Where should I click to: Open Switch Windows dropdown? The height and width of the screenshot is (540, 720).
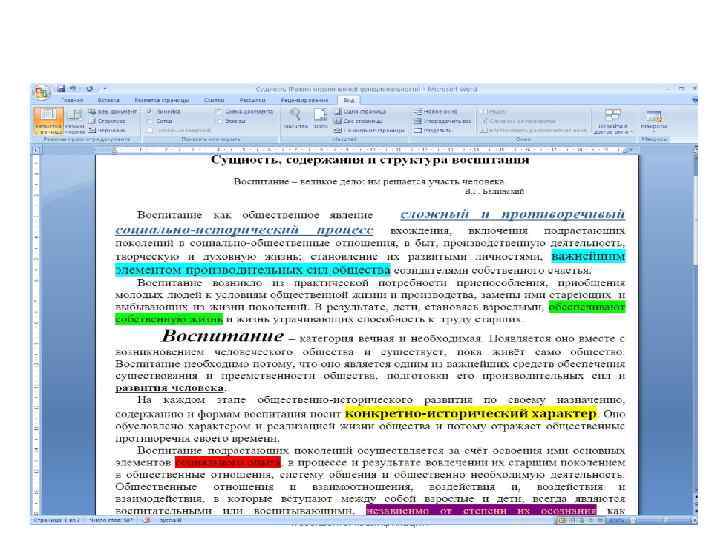(613, 121)
